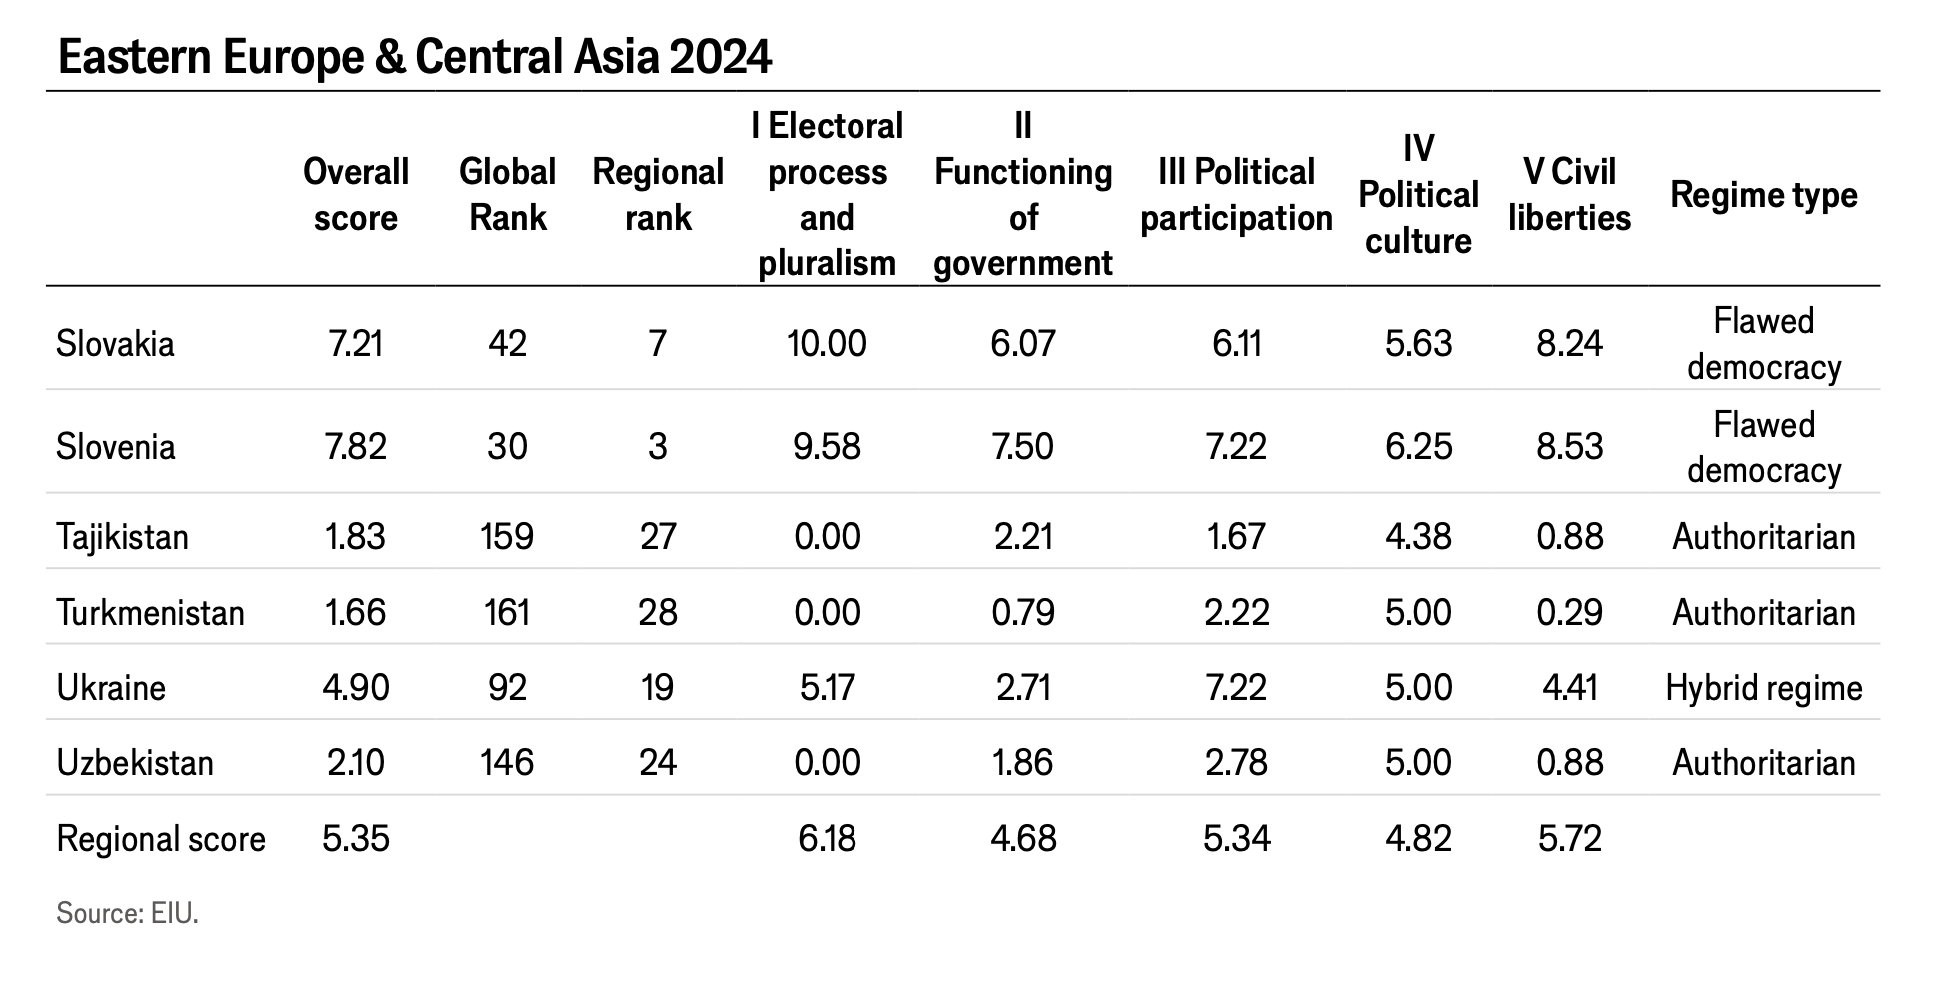Select the Global Rank column header

pyautogui.click(x=507, y=195)
